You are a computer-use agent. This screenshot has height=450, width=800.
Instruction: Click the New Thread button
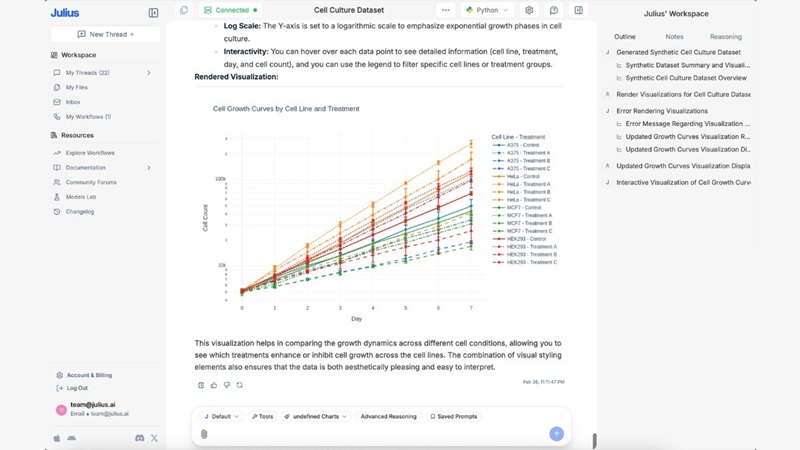[105, 34]
